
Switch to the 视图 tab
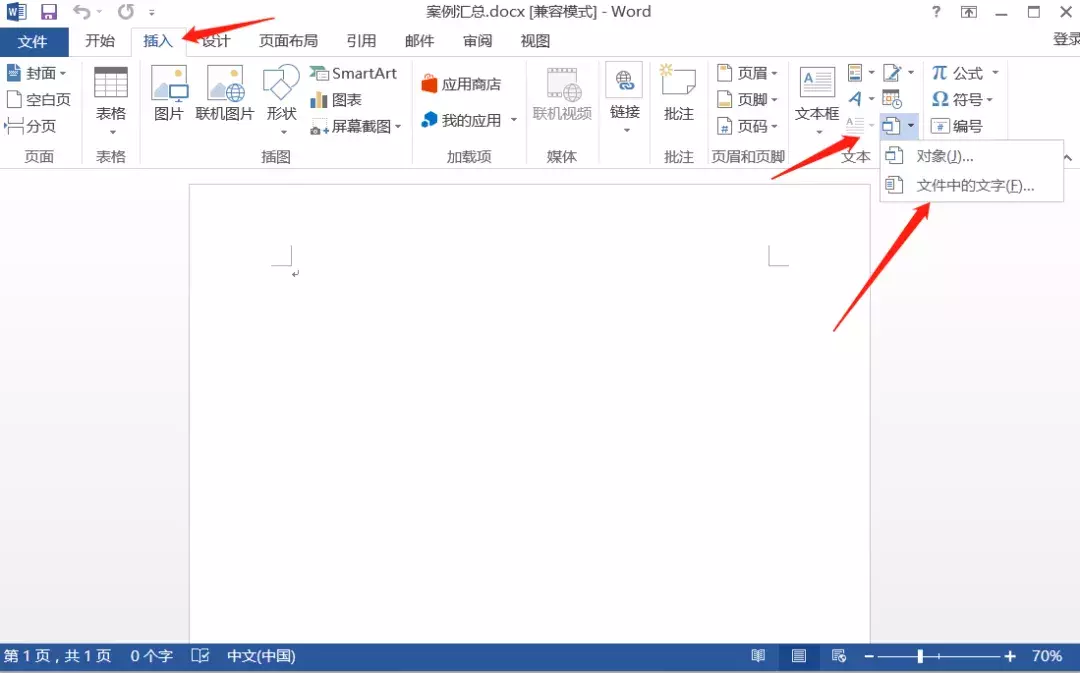point(535,41)
